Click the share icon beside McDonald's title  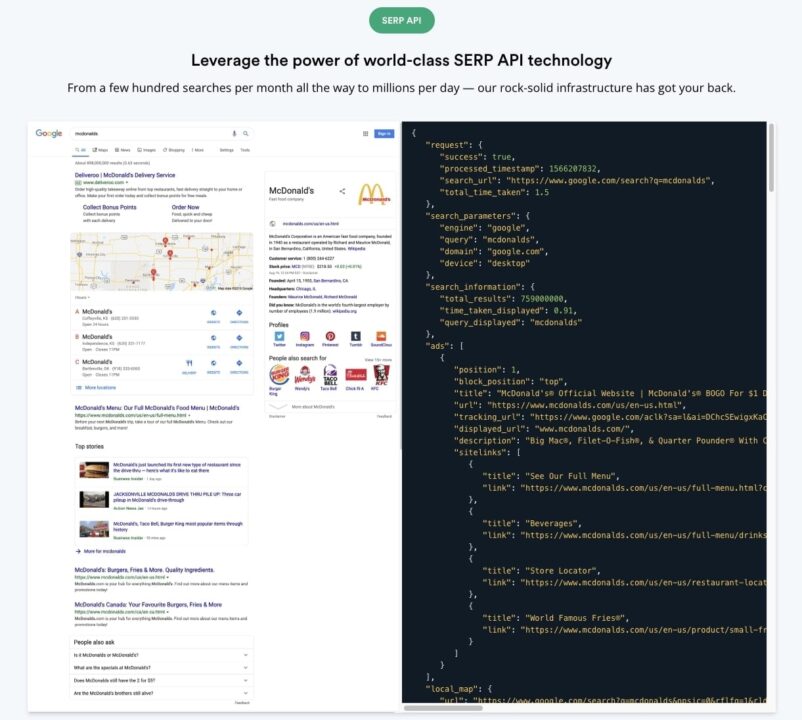[342, 191]
